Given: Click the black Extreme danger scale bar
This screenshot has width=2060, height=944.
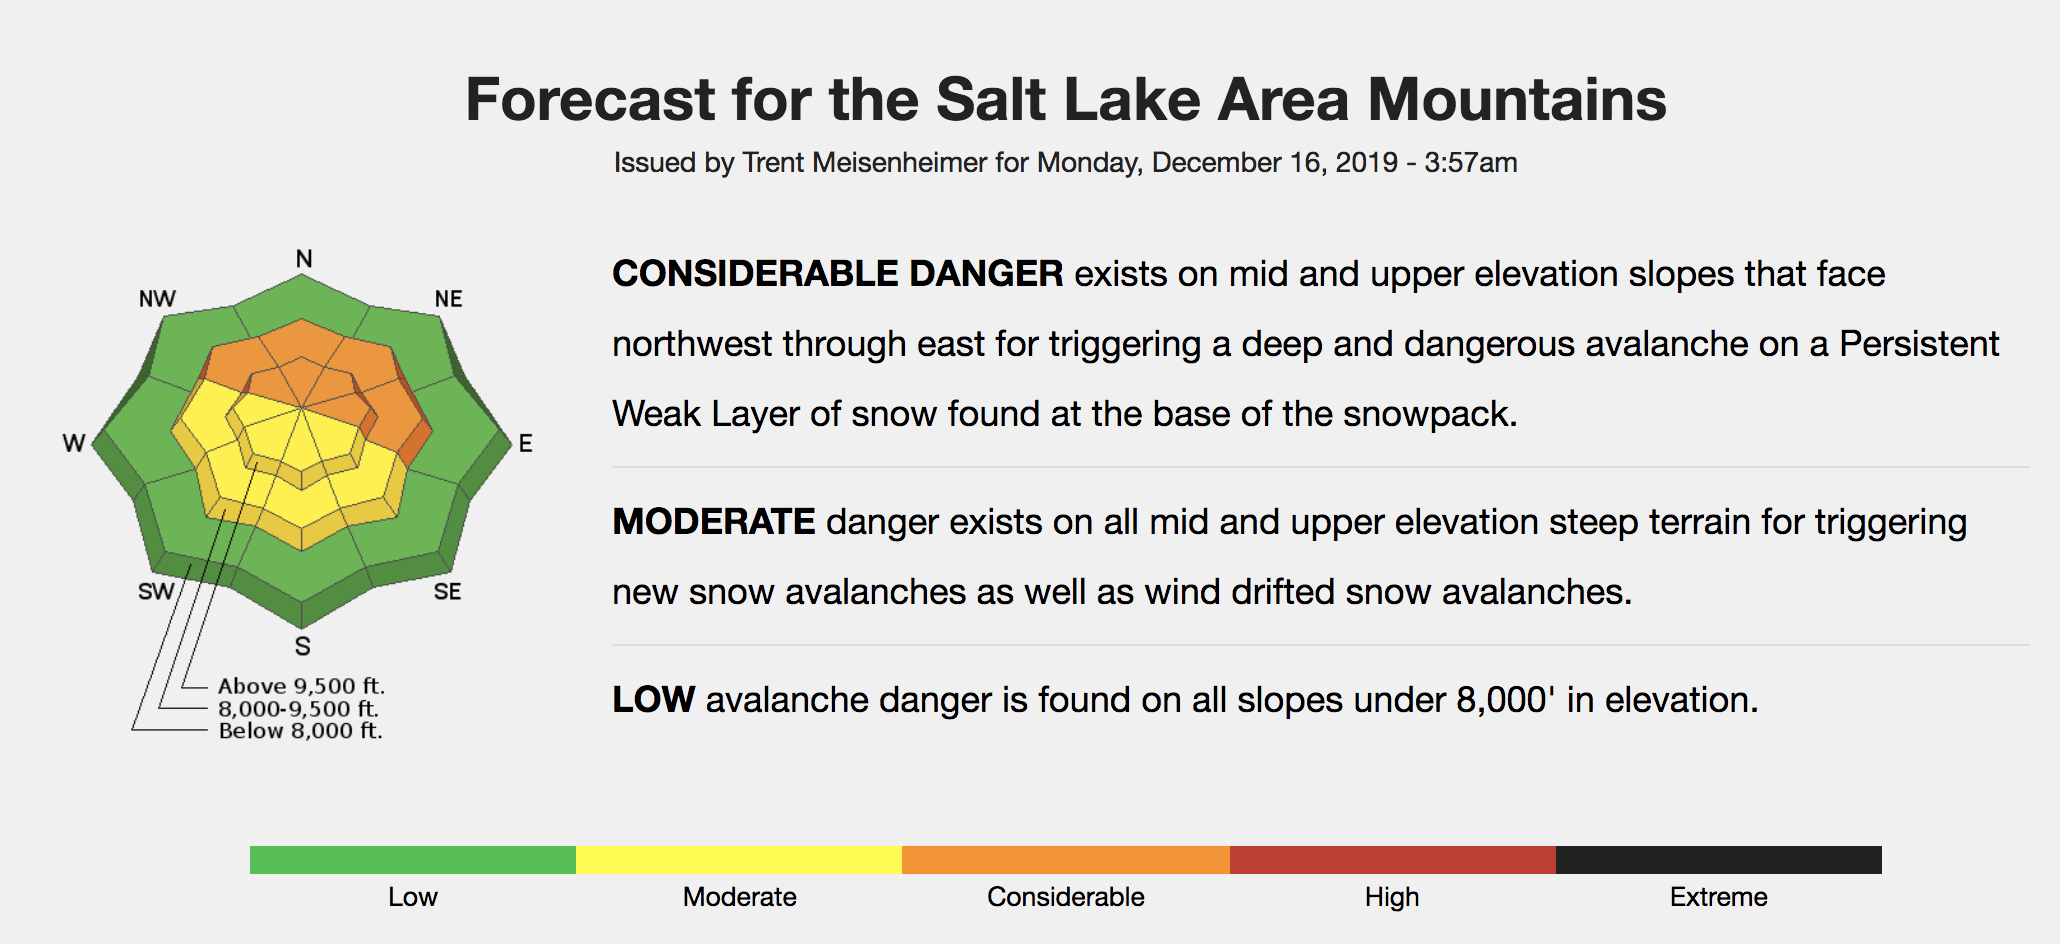Looking at the screenshot, I should pos(1719,860).
